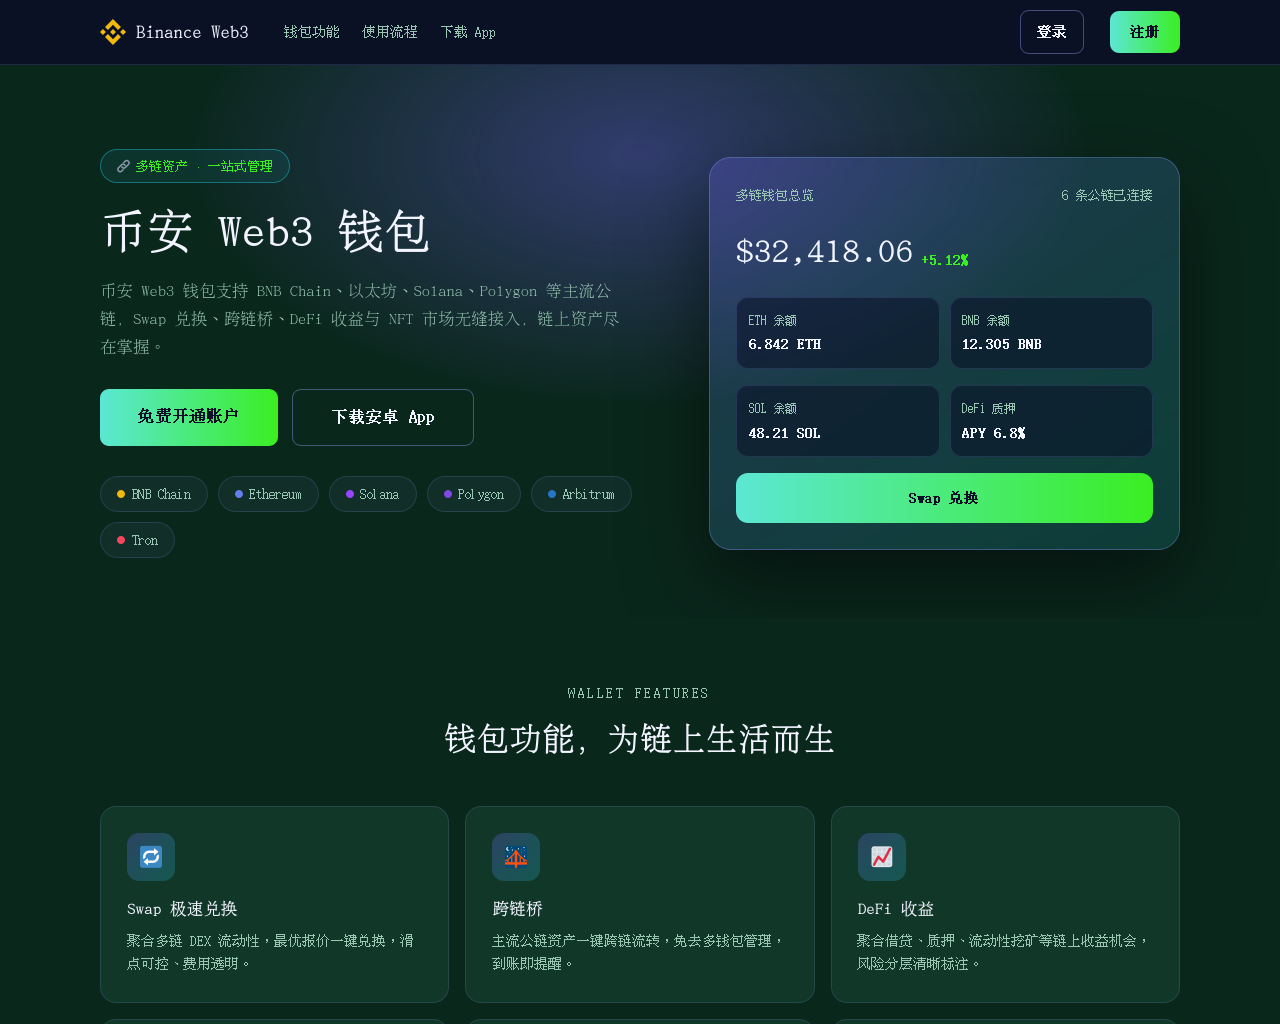1280x1024 pixels.
Task: Click the 钱包功能，为链上生活而生 heading
Action: tap(640, 739)
